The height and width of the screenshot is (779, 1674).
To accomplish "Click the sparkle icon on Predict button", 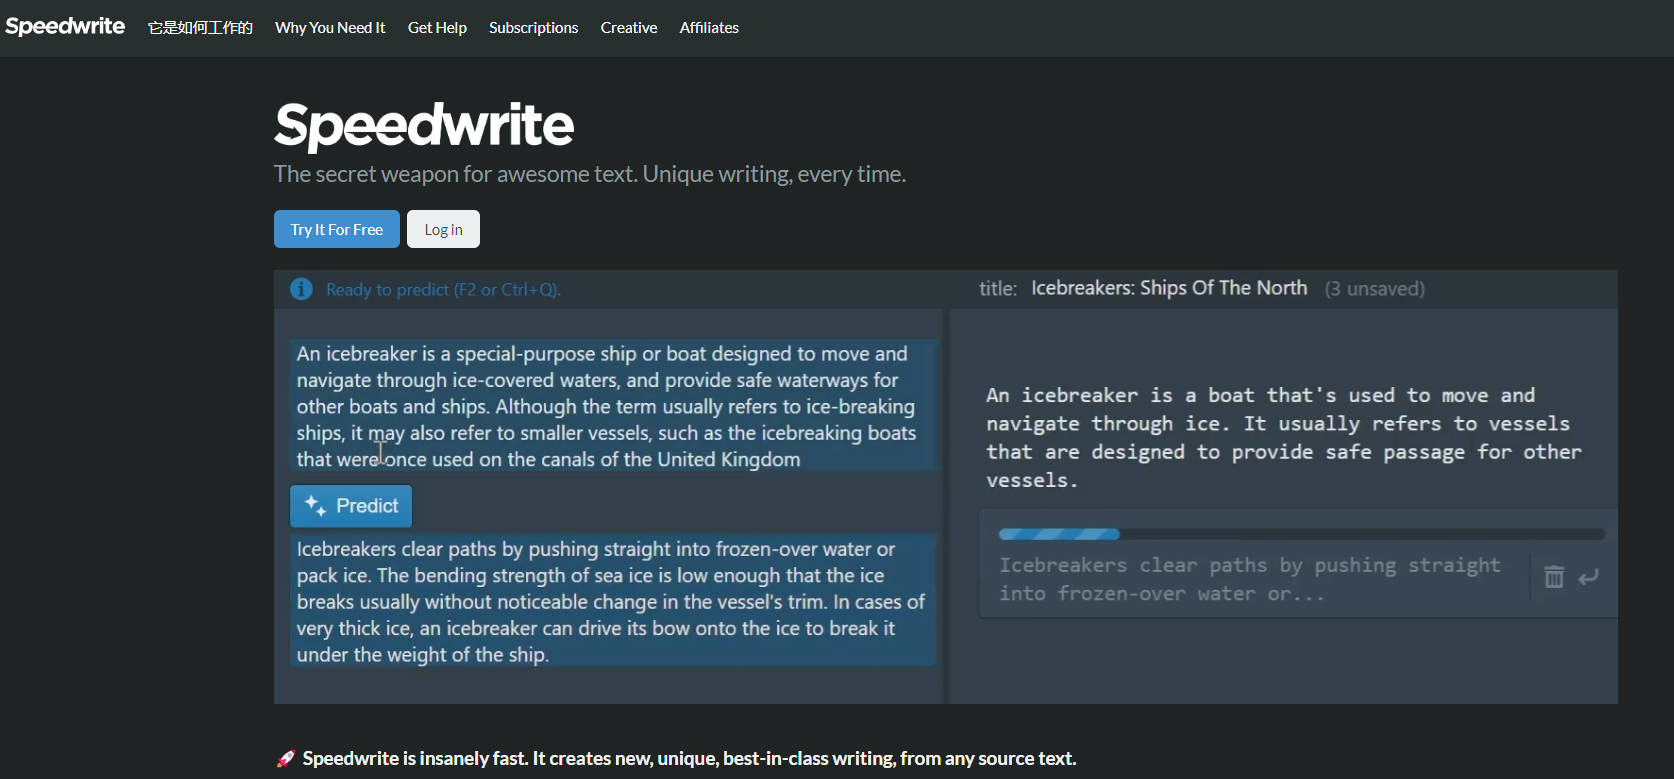I will tap(315, 505).
